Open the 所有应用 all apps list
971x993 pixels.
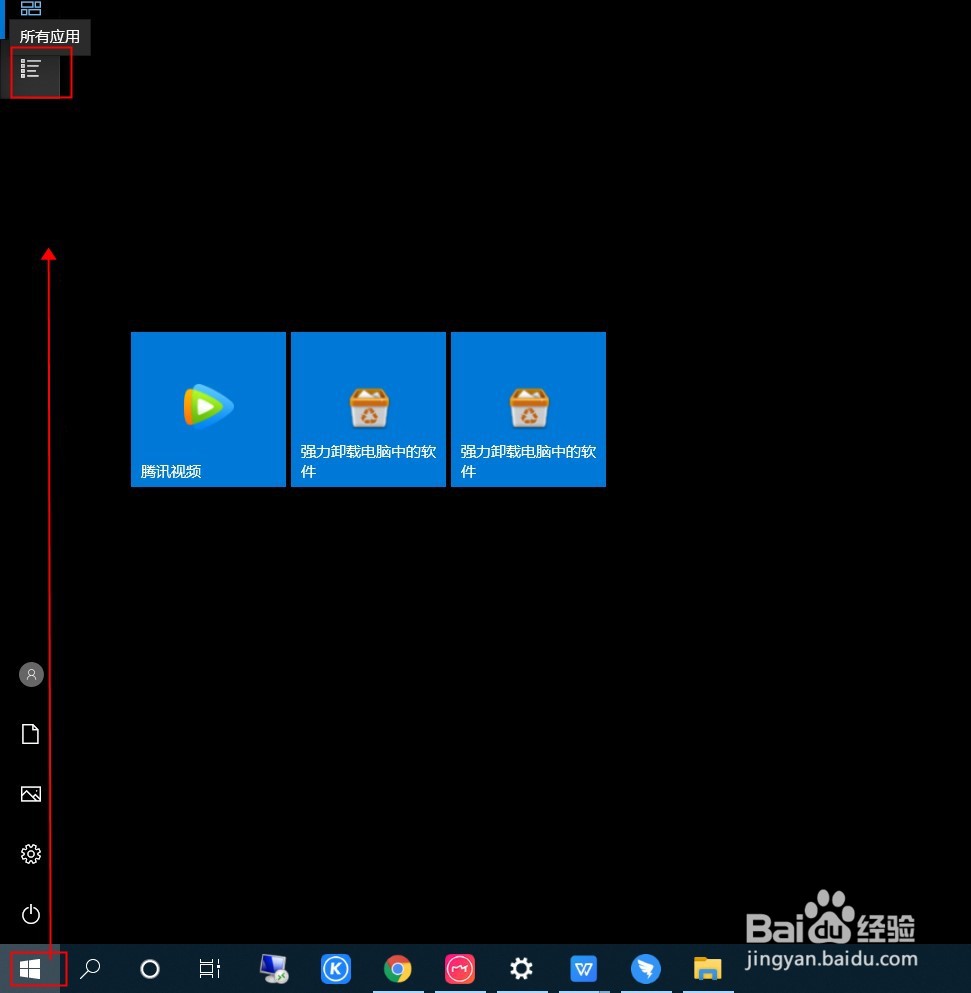click(30, 69)
